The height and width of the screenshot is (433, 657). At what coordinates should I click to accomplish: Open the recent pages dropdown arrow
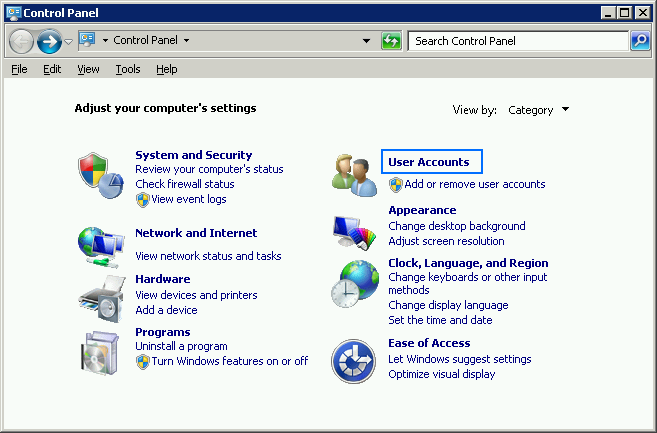(x=68, y=41)
